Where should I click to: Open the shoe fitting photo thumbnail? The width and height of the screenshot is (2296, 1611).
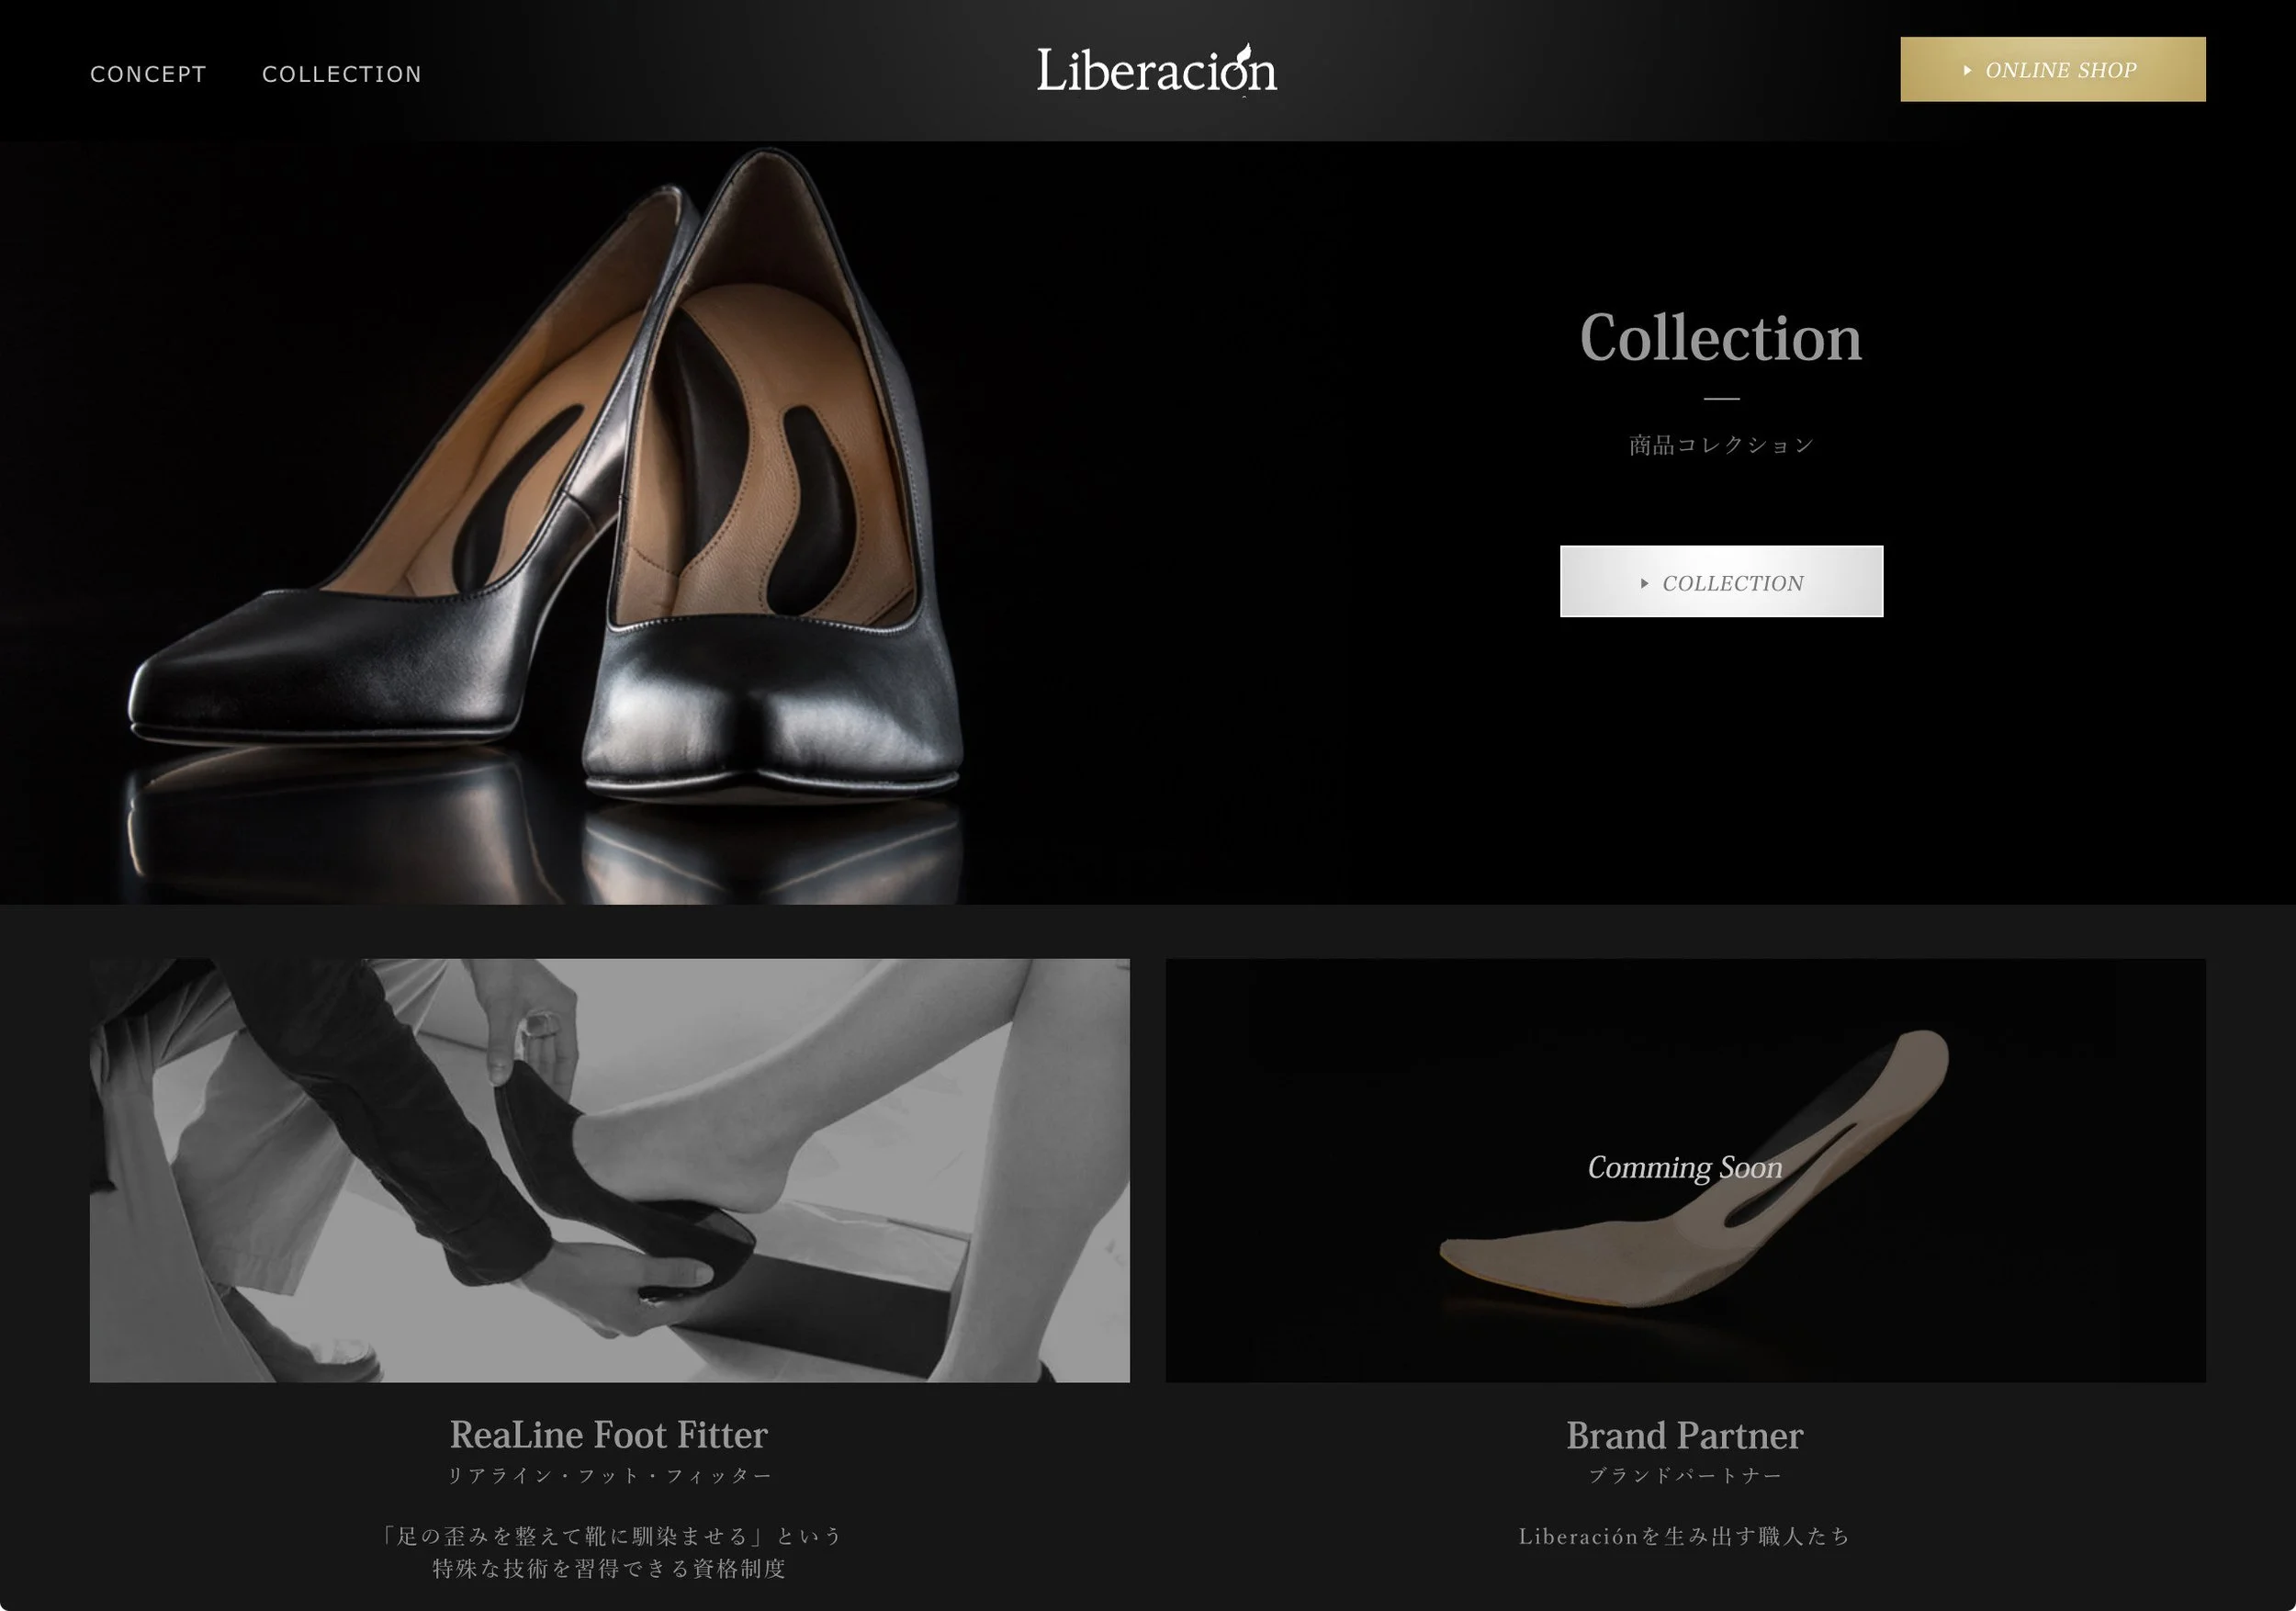(609, 1170)
